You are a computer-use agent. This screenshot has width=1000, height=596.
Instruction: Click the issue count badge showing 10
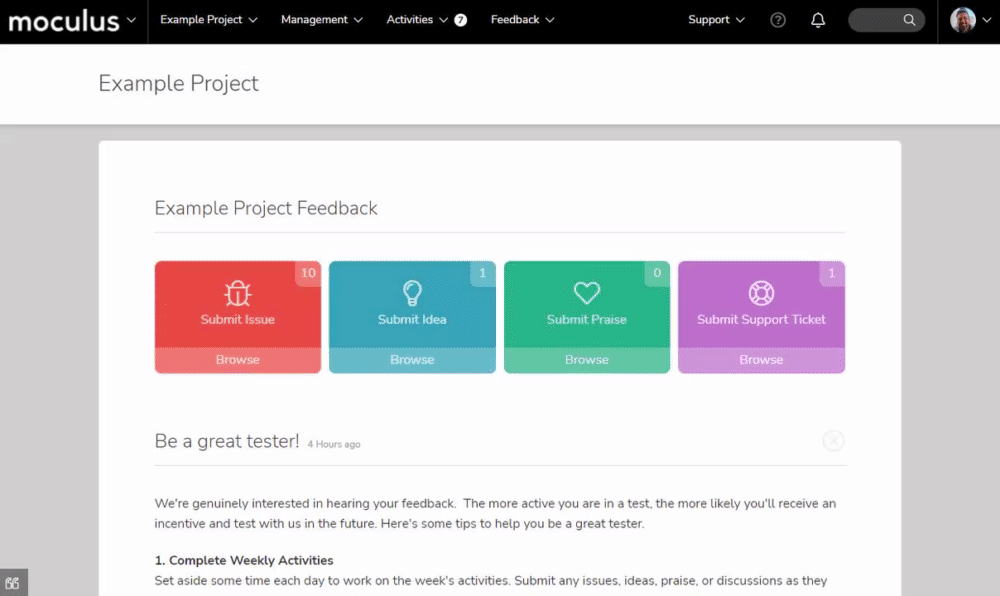click(x=308, y=273)
